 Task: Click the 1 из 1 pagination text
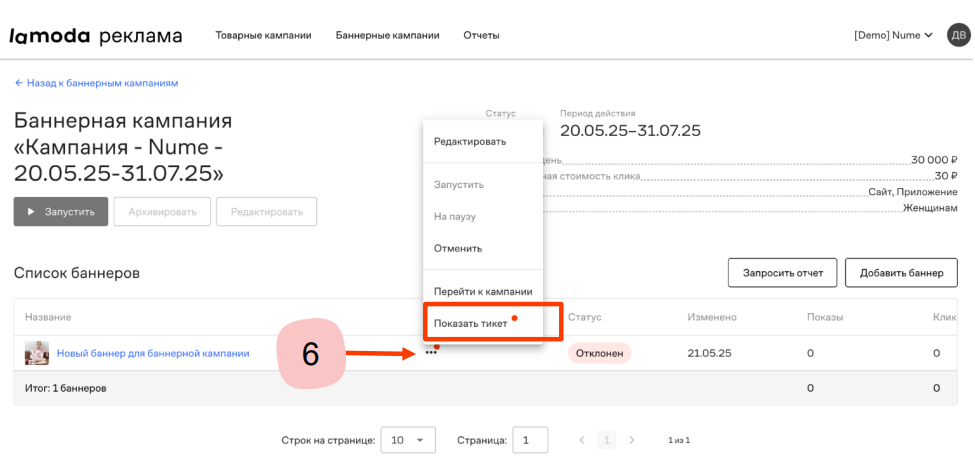click(679, 440)
